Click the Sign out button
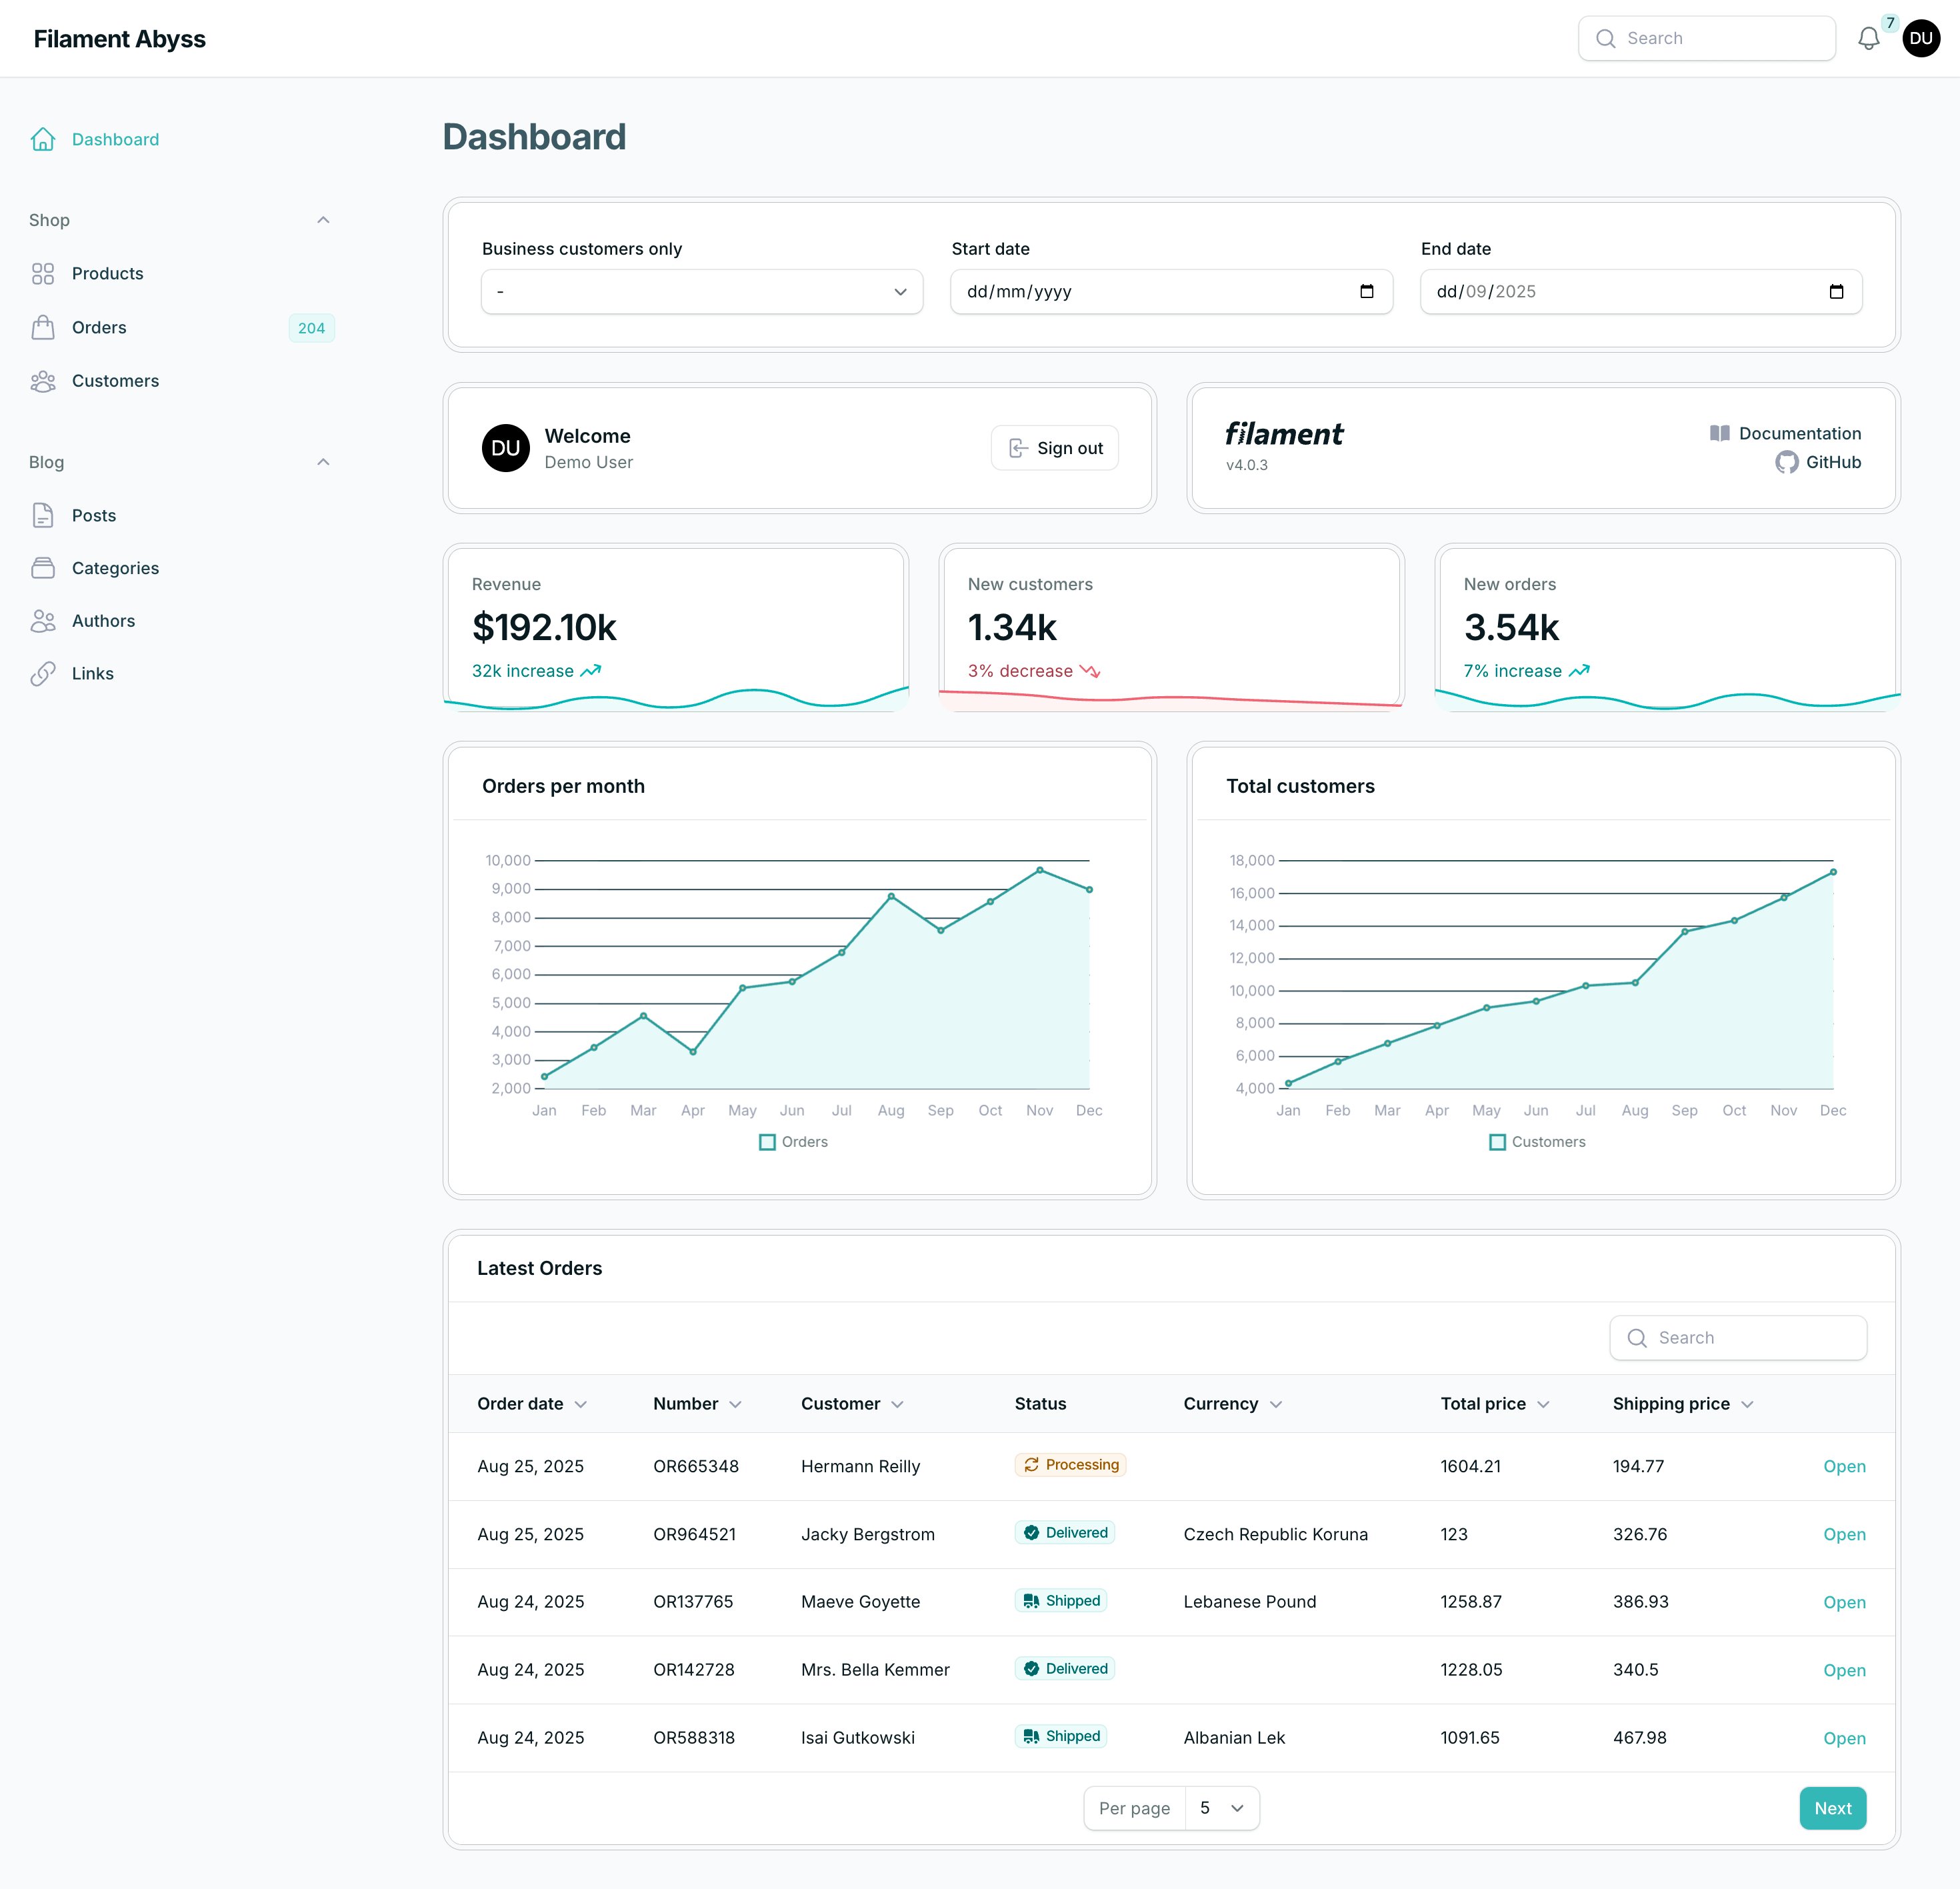Image resolution: width=1960 pixels, height=1889 pixels. 1054,448
